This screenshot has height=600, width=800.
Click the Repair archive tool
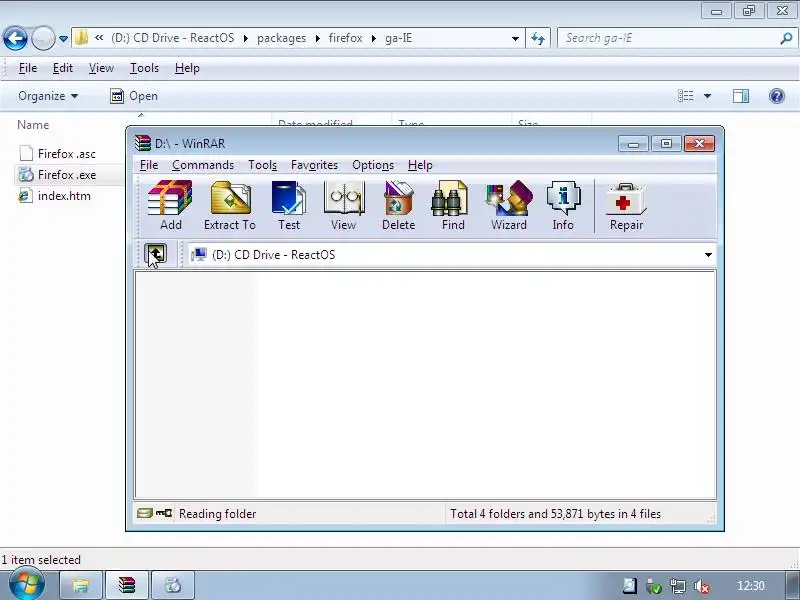(x=626, y=206)
